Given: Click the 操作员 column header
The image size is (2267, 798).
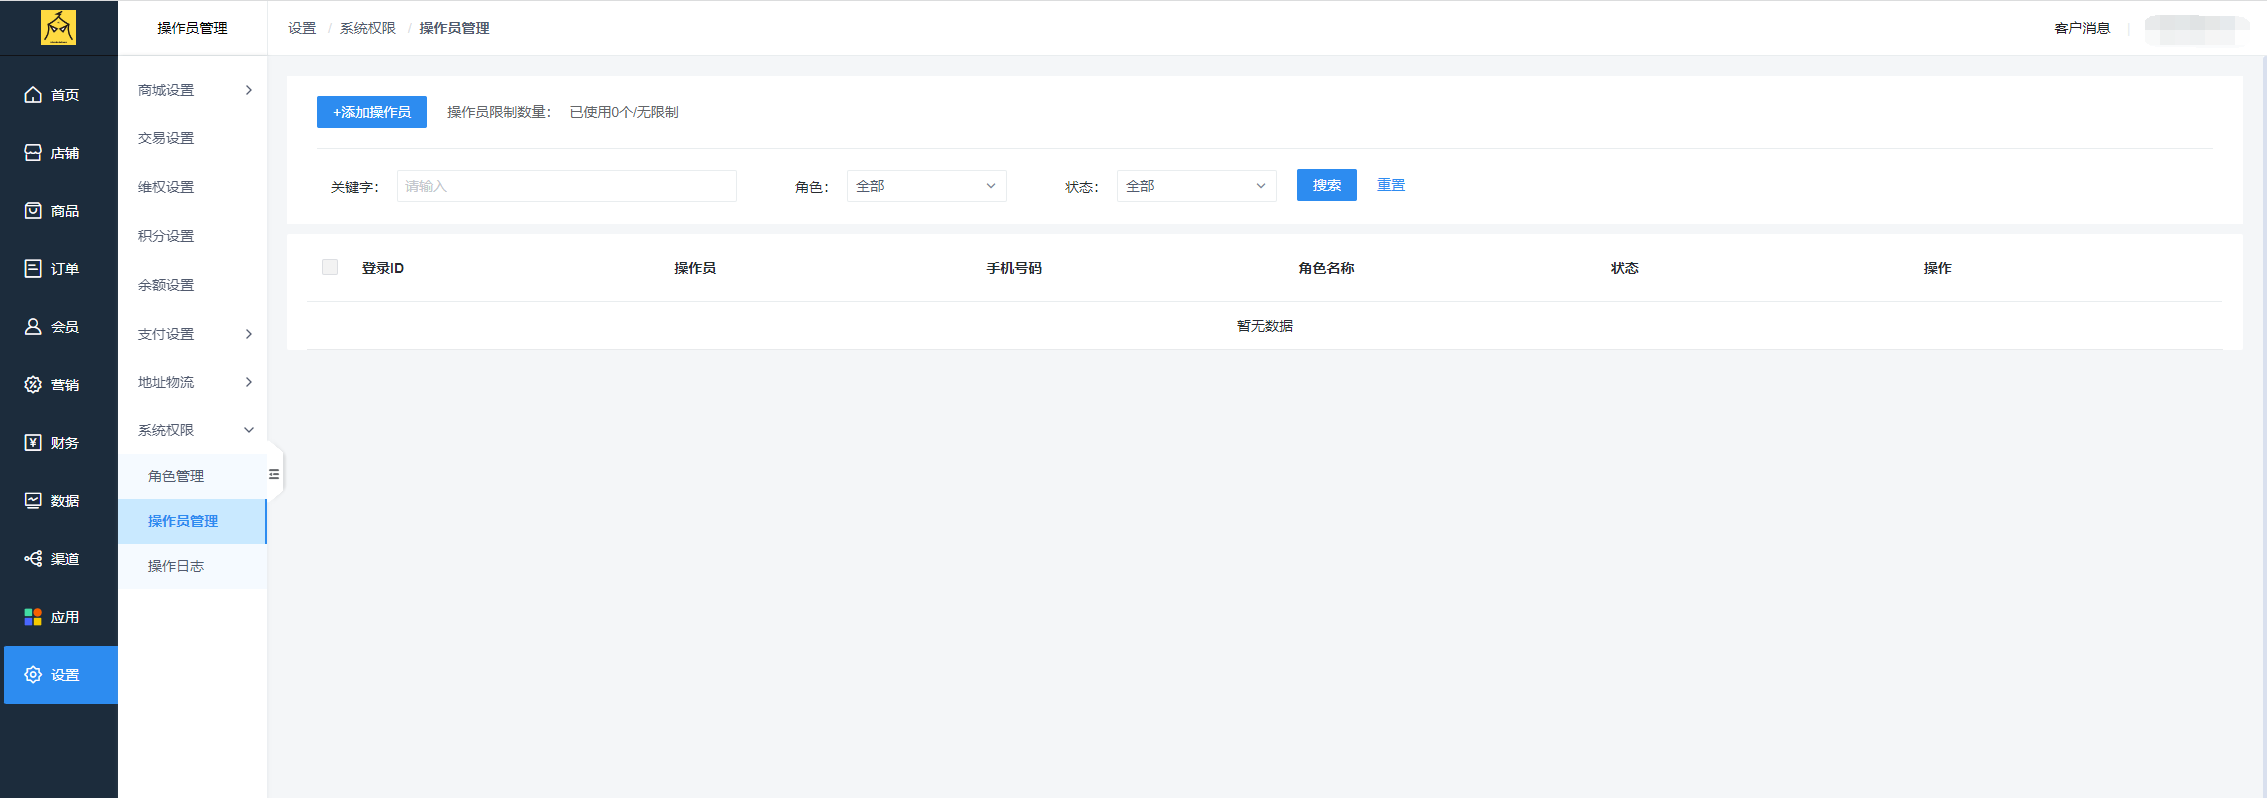Looking at the screenshot, I should tap(695, 268).
